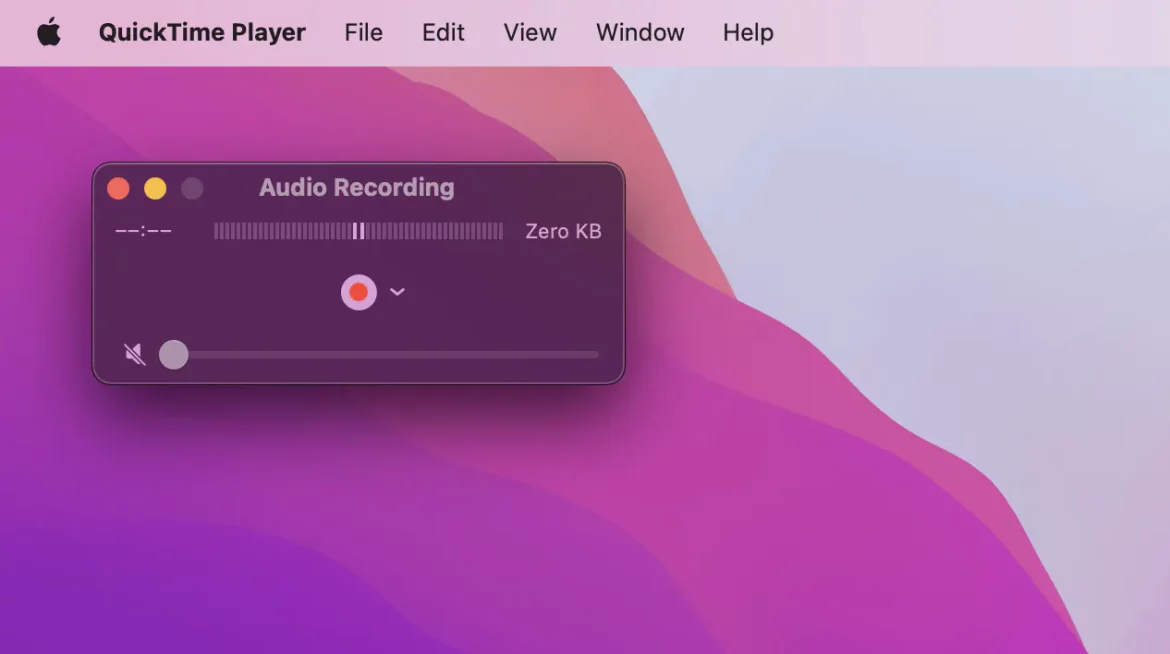Click the muted speaker icon
Viewport: 1170px width, 654px height.
click(x=134, y=354)
